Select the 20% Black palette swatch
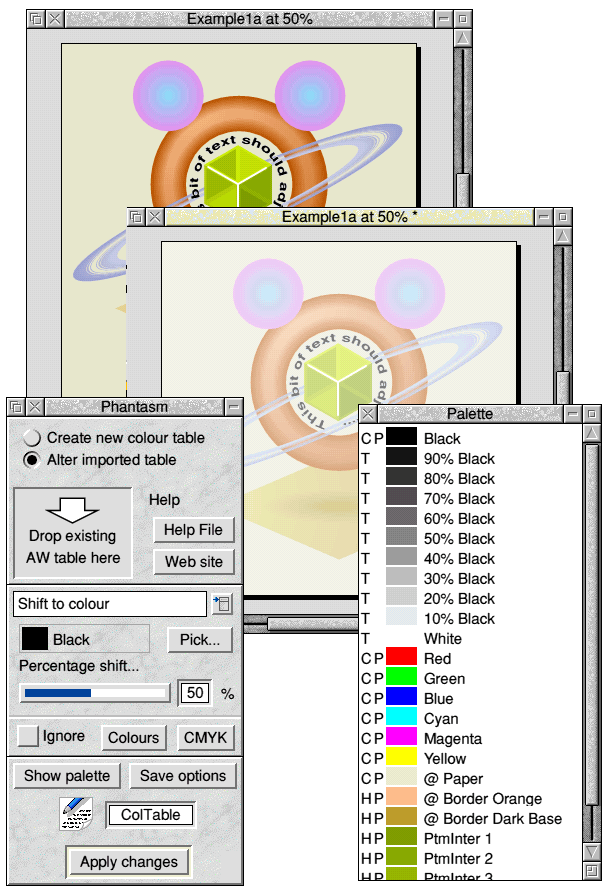 tap(402, 597)
